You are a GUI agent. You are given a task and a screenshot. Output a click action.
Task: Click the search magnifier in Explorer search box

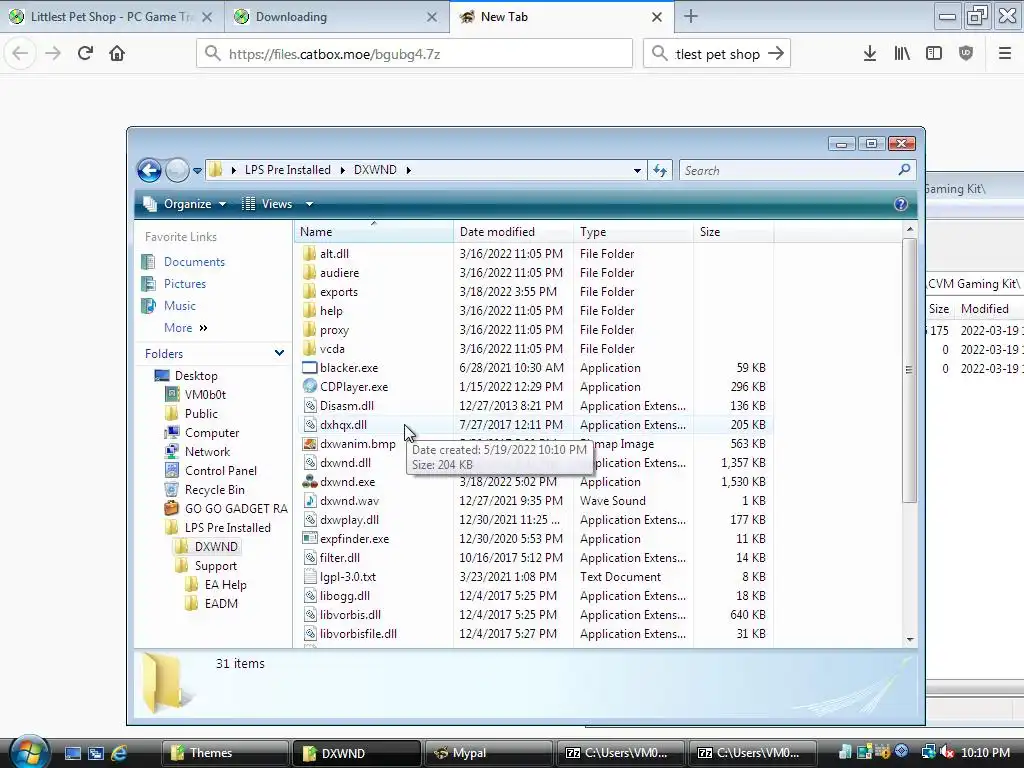(x=904, y=170)
